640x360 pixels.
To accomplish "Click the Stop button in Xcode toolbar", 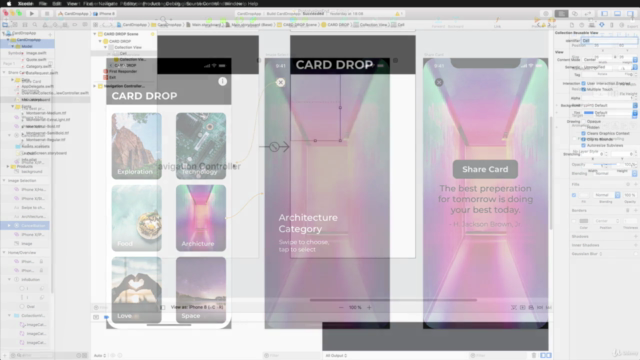I will (x=47, y=13).
